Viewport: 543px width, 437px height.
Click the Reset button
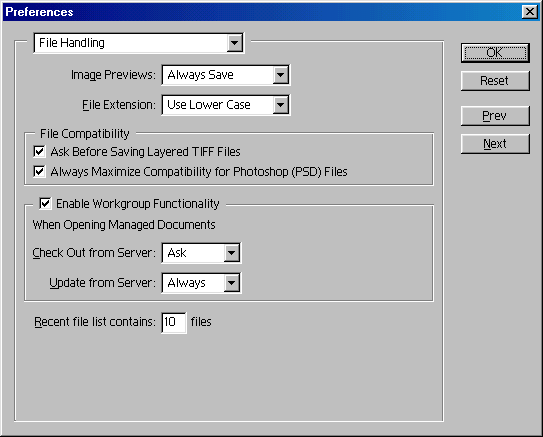click(495, 81)
